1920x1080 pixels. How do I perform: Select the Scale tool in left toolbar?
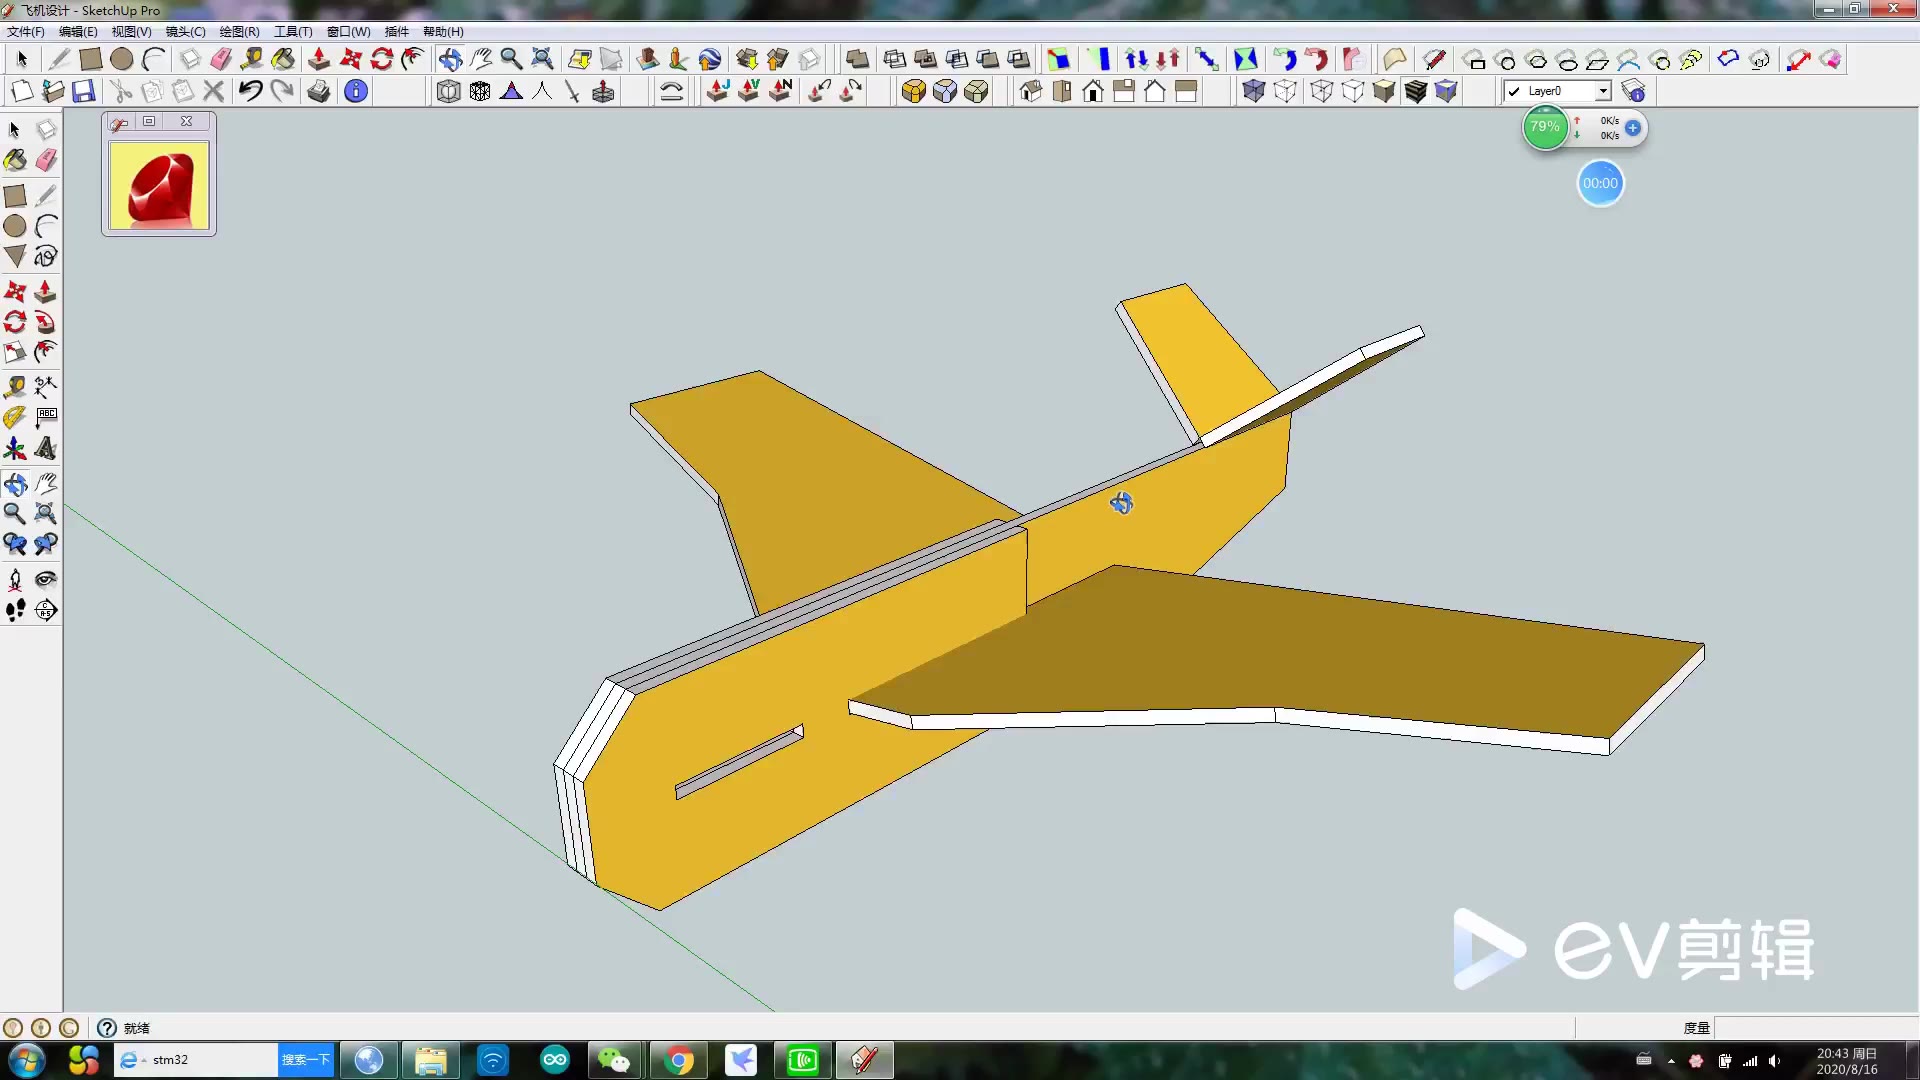pyautogui.click(x=15, y=352)
